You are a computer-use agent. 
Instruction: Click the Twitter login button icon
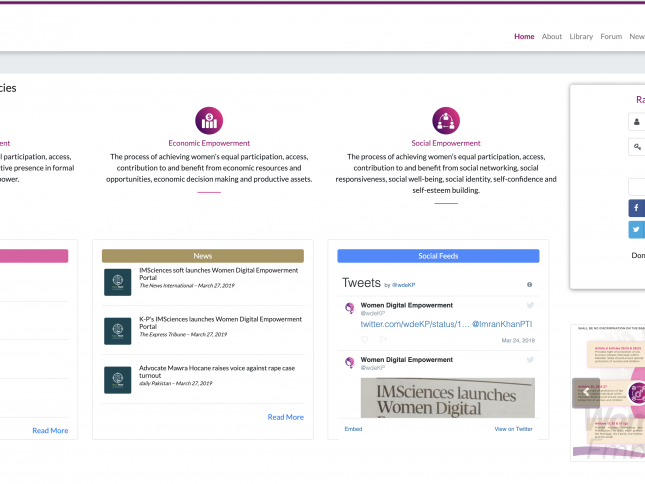pyautogui.click(x=637, y=230)
